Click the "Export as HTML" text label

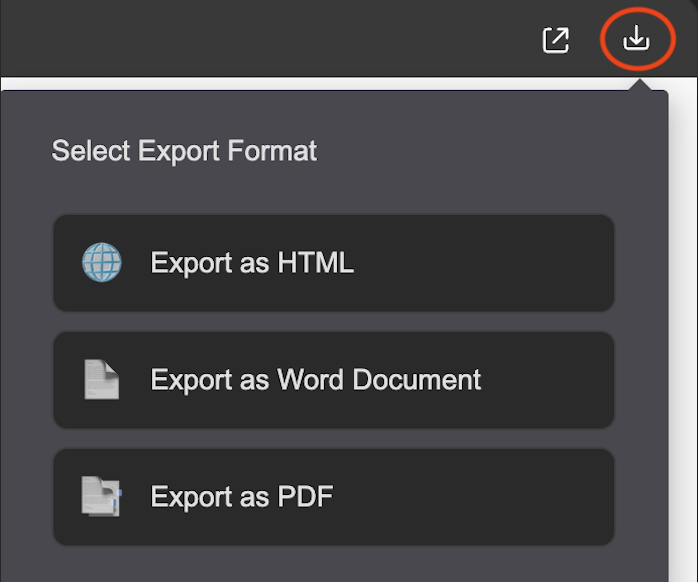(x=252, y=263)
